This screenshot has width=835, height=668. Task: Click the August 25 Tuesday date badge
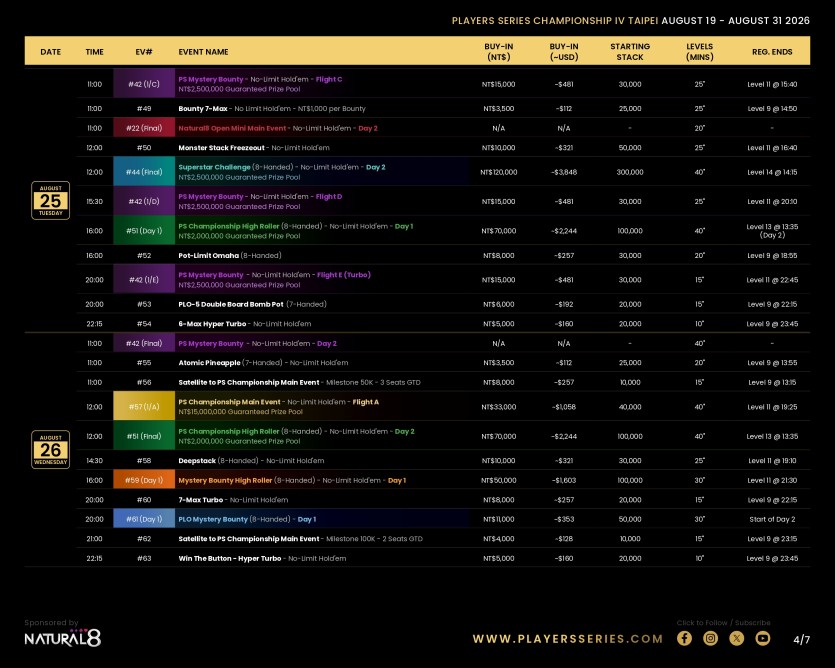(51, 200)
